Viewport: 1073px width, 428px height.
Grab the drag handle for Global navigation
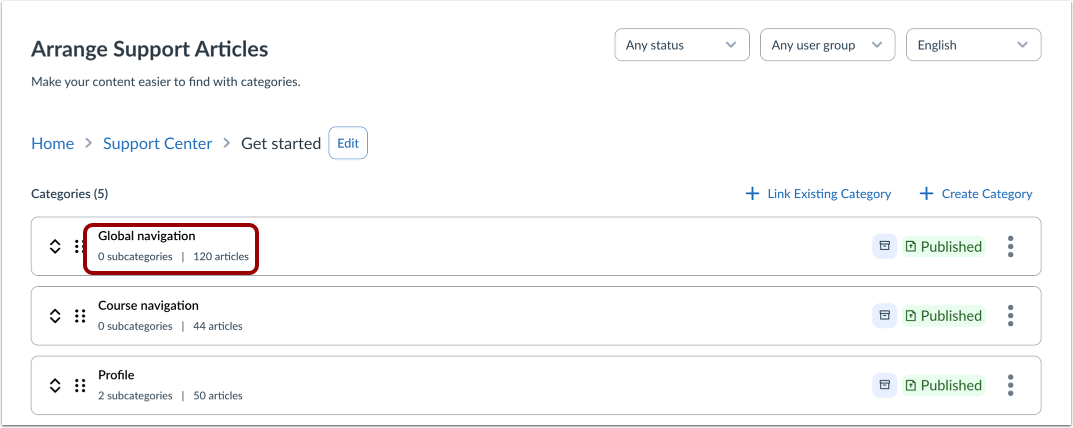pos(80,246)
